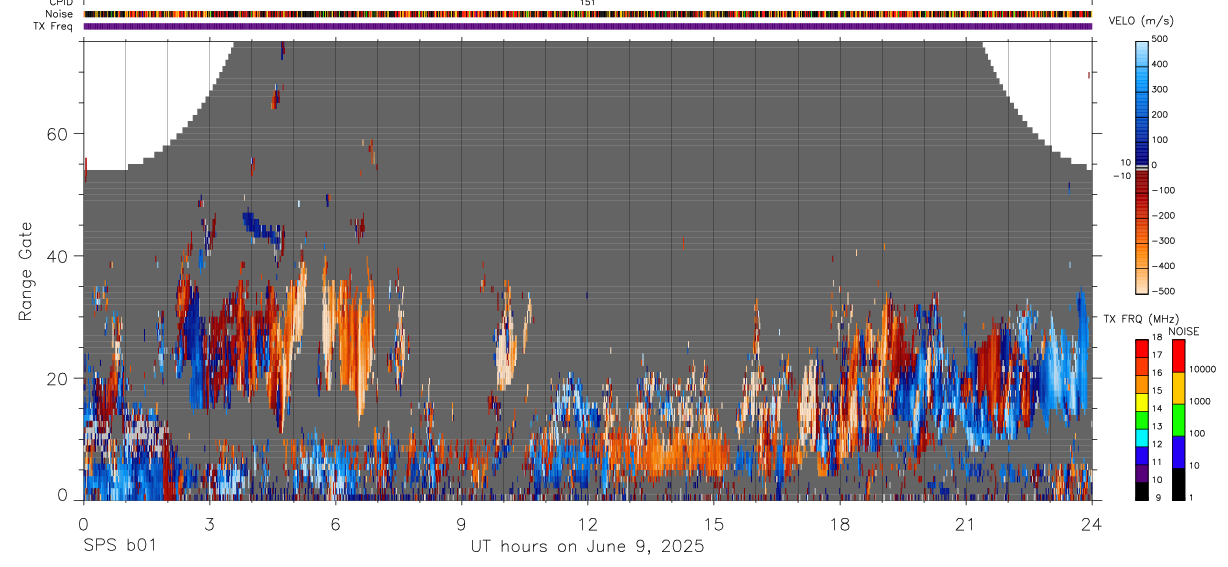This screenshot has height=567, width=1228.
Task: Click the 9 tick on UT hours axis
Action: (461, 523)
